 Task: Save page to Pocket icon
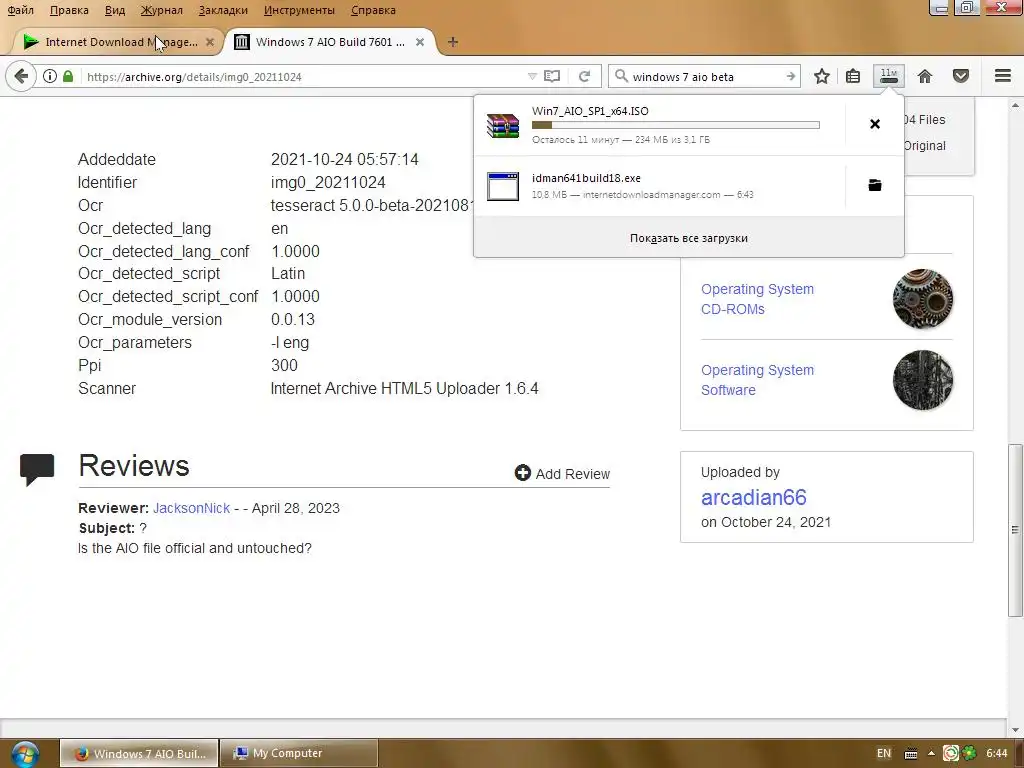click(x=961, y=76)
